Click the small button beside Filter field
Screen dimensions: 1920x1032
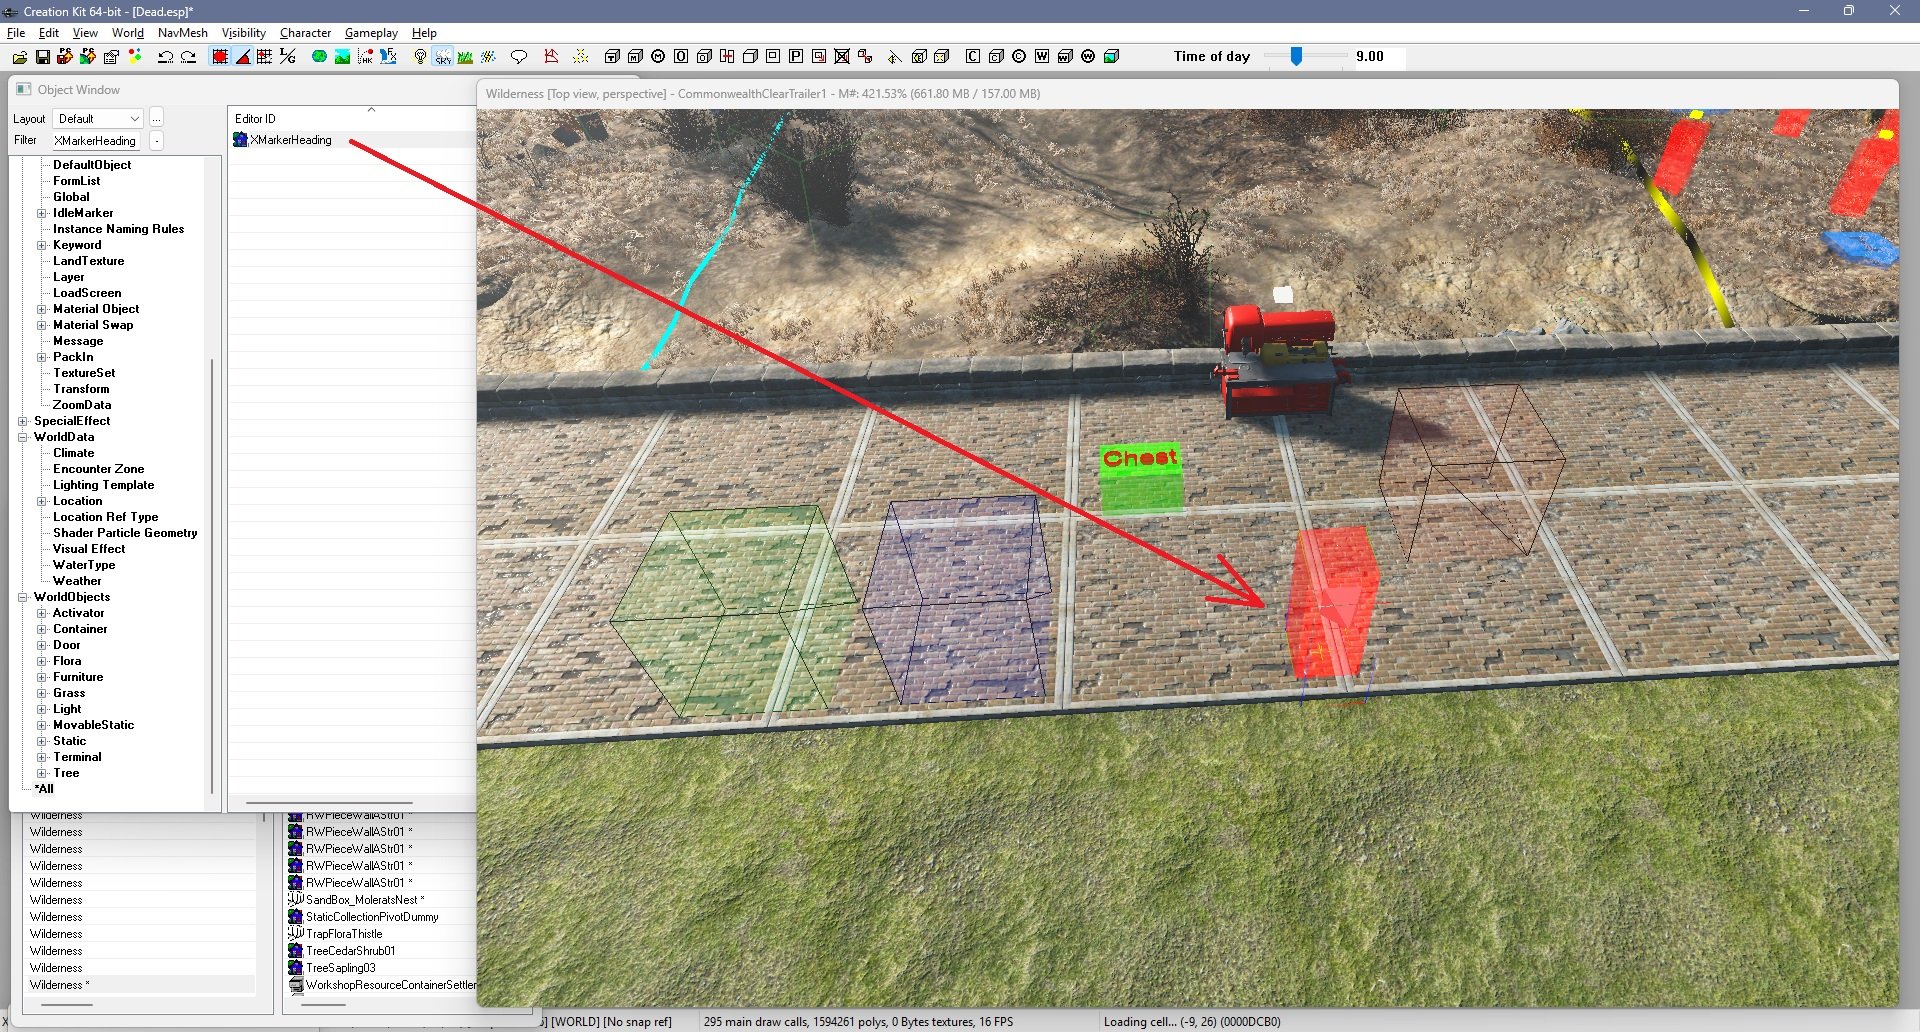(x=157, y=141)
